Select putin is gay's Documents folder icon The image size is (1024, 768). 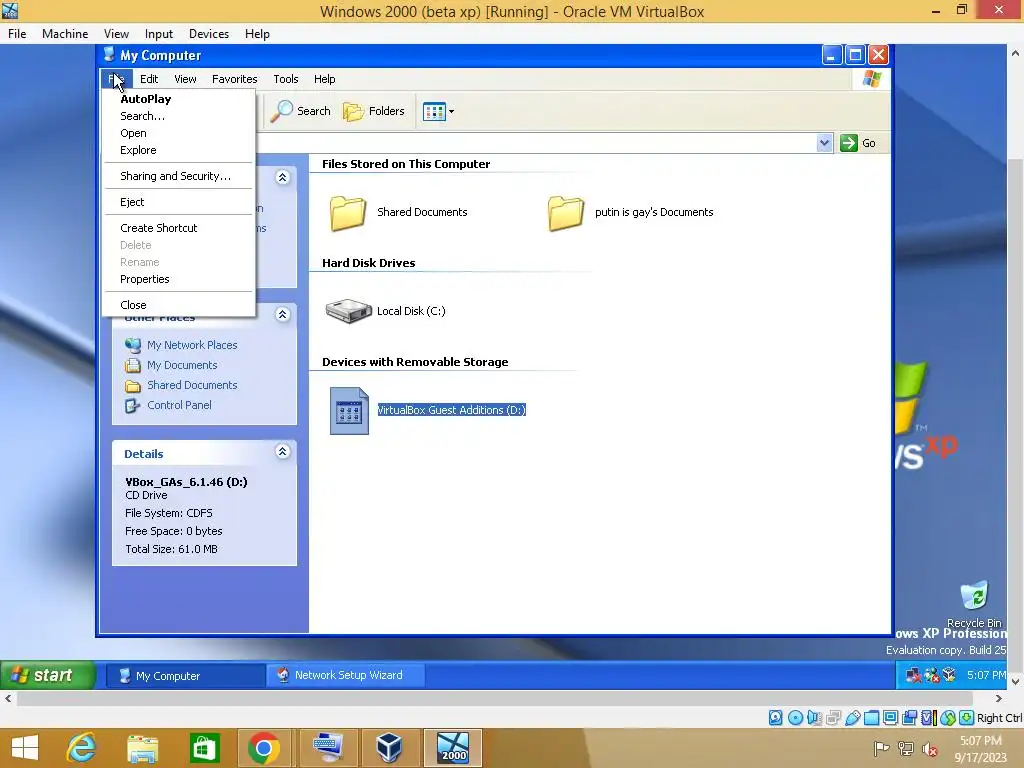click(x=566, y=213)
